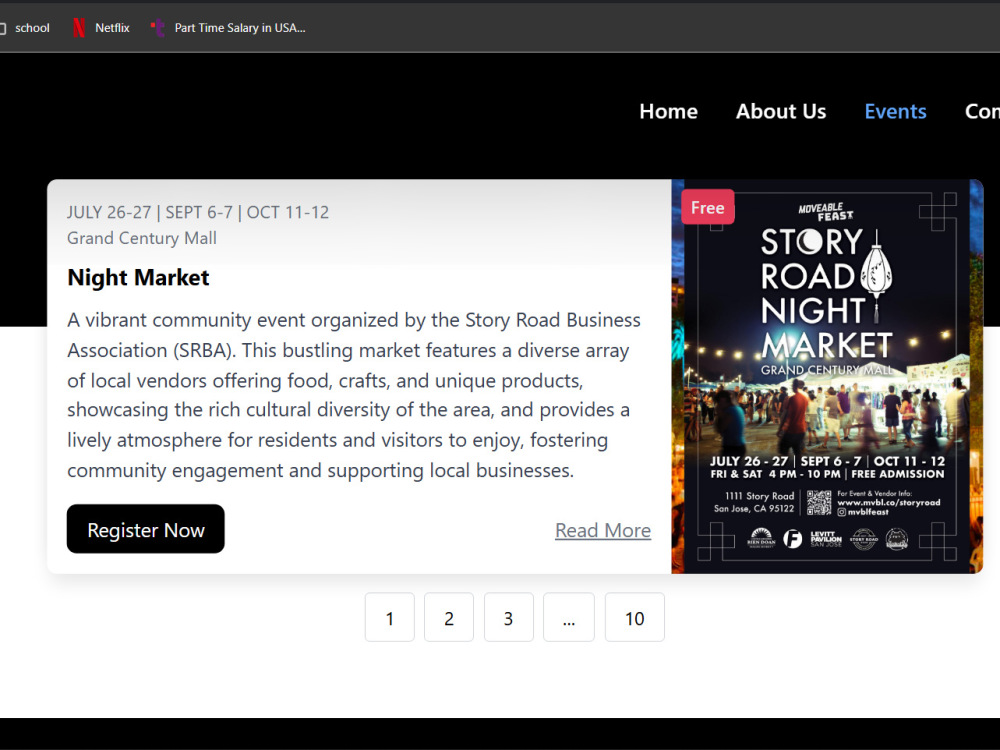
Task: Click the event description paragraph
Action: coord(354,395)
